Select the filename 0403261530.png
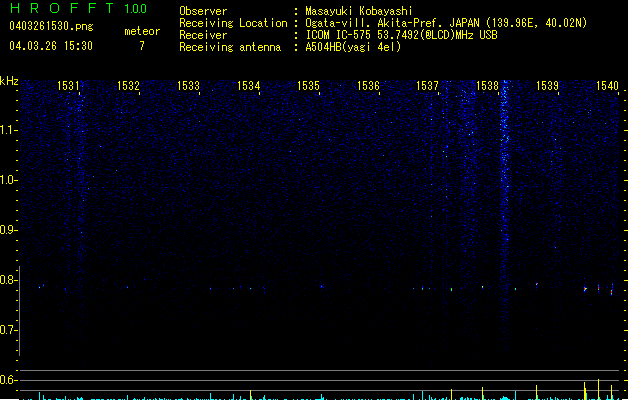629x400 pixels. [51, 26]
